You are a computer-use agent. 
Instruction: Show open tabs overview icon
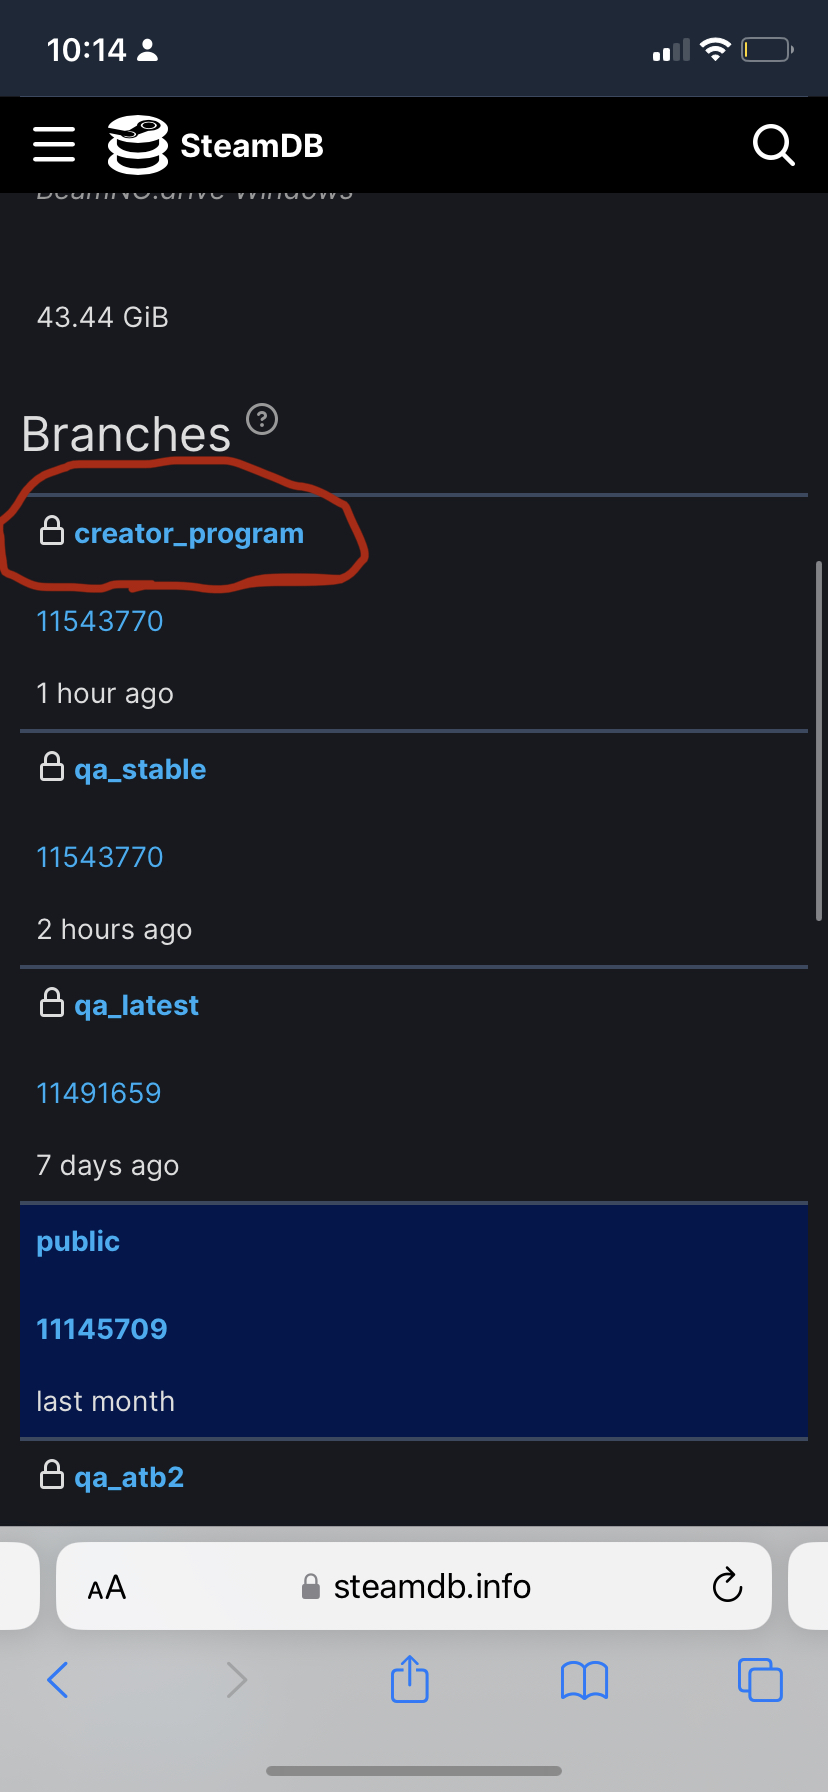(760, 1680)
